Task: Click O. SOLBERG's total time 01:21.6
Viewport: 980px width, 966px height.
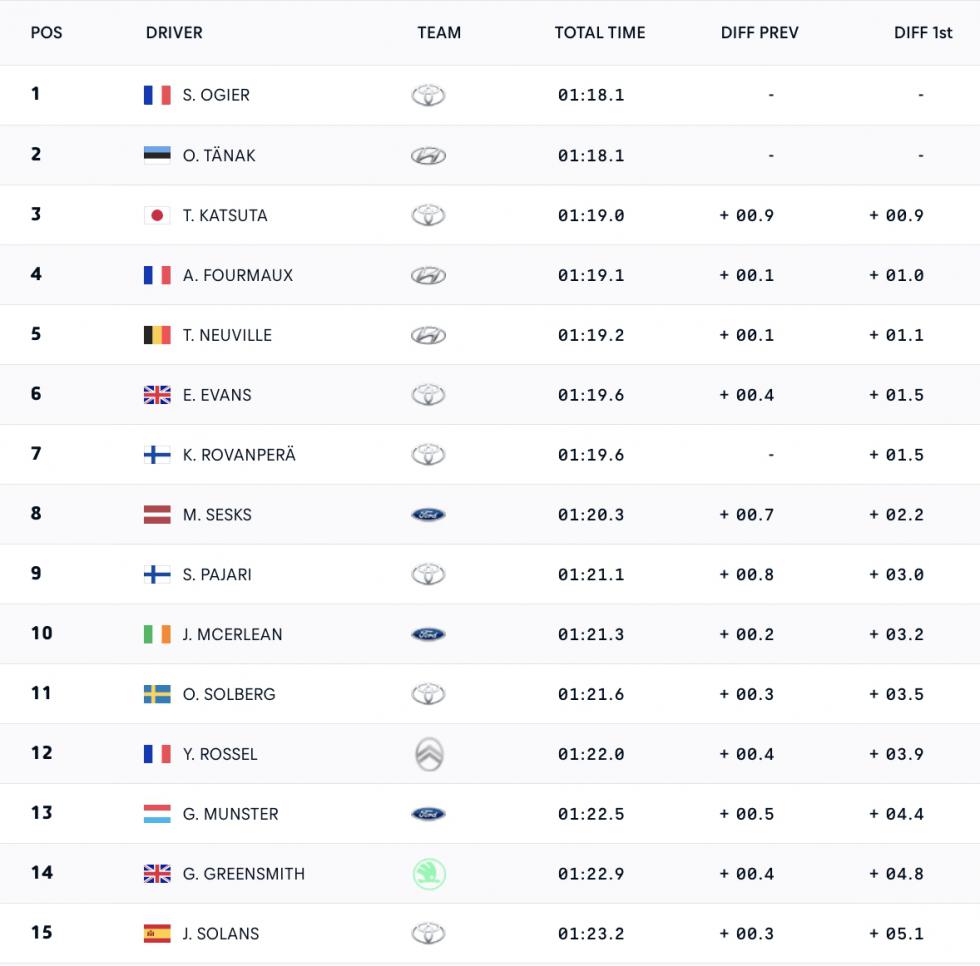Action: (591, 694)
